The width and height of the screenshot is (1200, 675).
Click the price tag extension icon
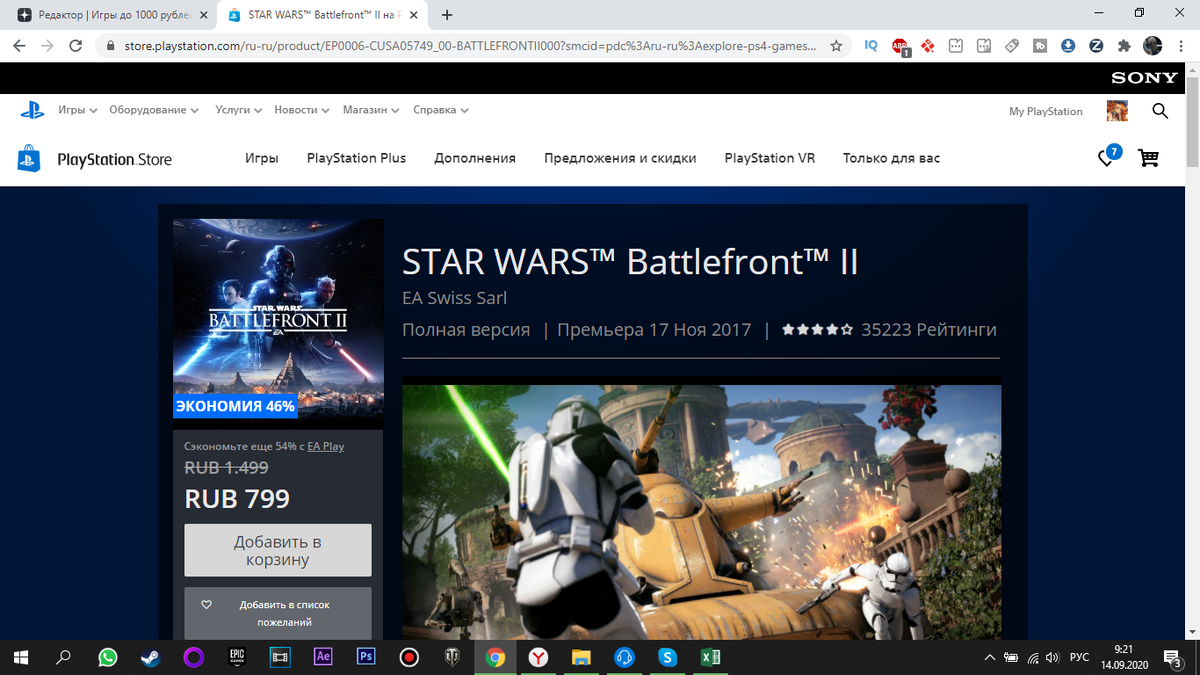click(1012, 45)
